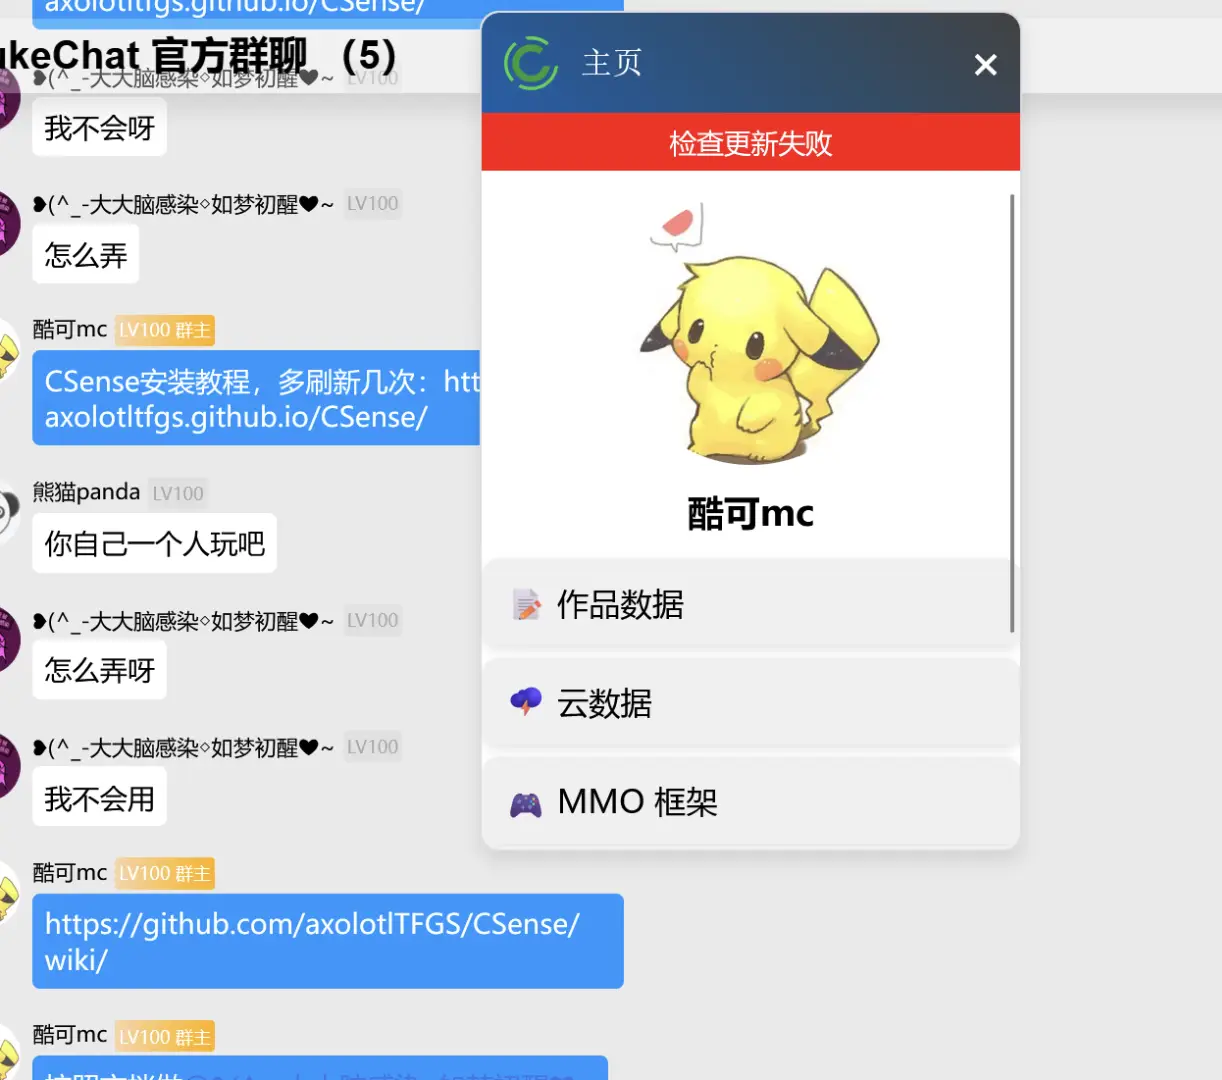The height and width of the screenshot is (1080, 1222).
Task: Click the 酷可mc username above the github wiki link
Action: point(70,872)
